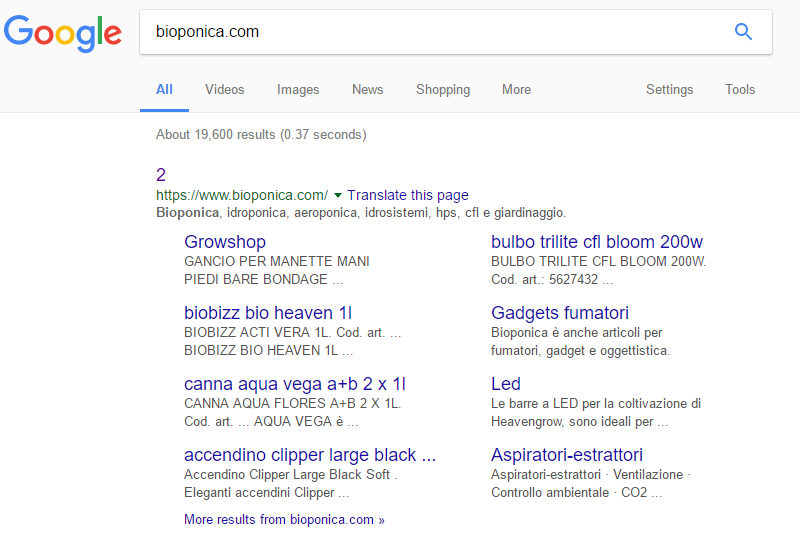Click the Bioponica, idroponica, aeroponica description text
Image resolution: width=800 pixels, height=545 pixels.
point(361,212)
